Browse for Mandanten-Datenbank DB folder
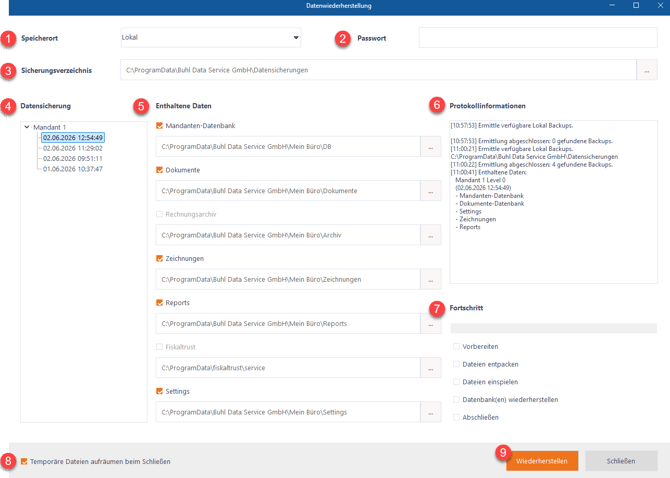The width and height of the screenshot is (670, 478). tap(431, 147)
